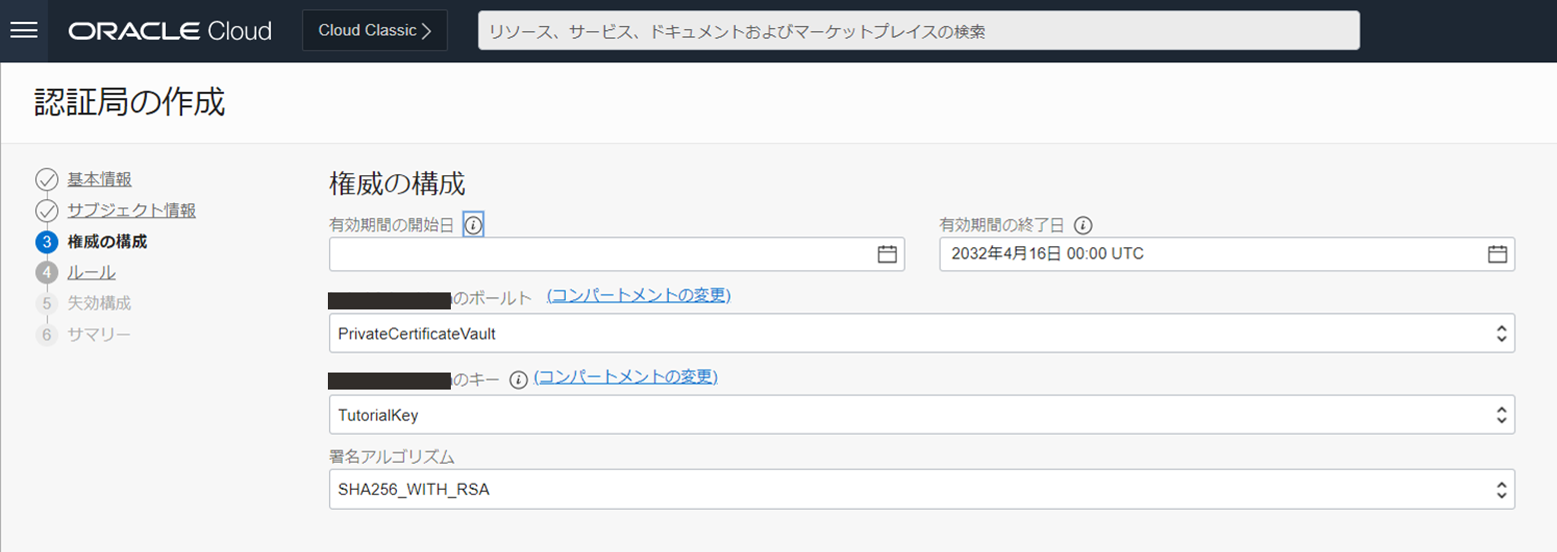This screenshot has width=1557, height=552.
Task: Expand the SHA256_WITH_RSA signature algorithm dropdown
Action: (x=1500, y=490)
